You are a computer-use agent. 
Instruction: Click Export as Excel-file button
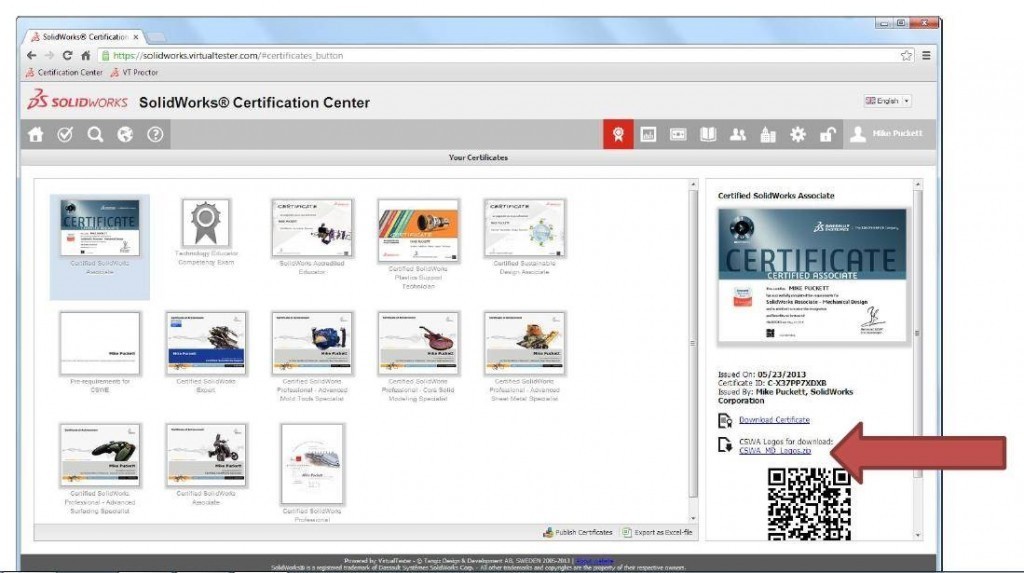656,533
